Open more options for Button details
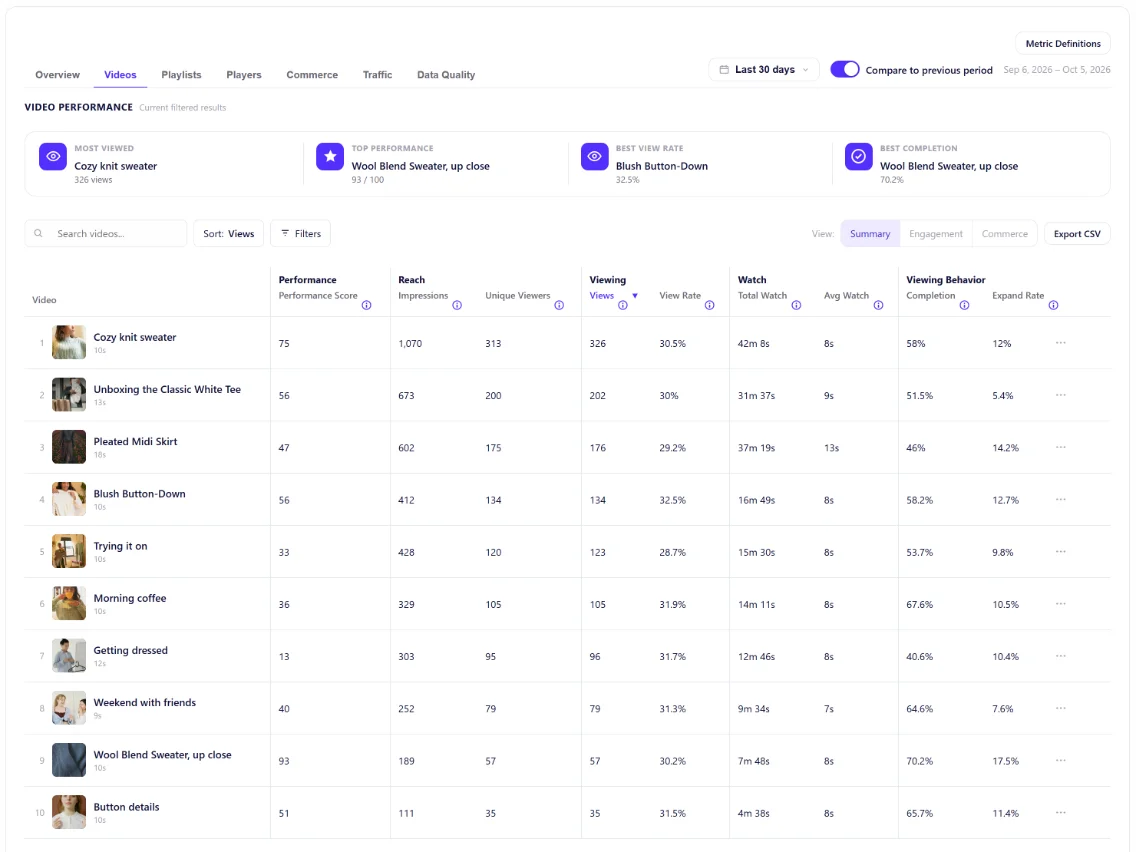 [1061, 812]
